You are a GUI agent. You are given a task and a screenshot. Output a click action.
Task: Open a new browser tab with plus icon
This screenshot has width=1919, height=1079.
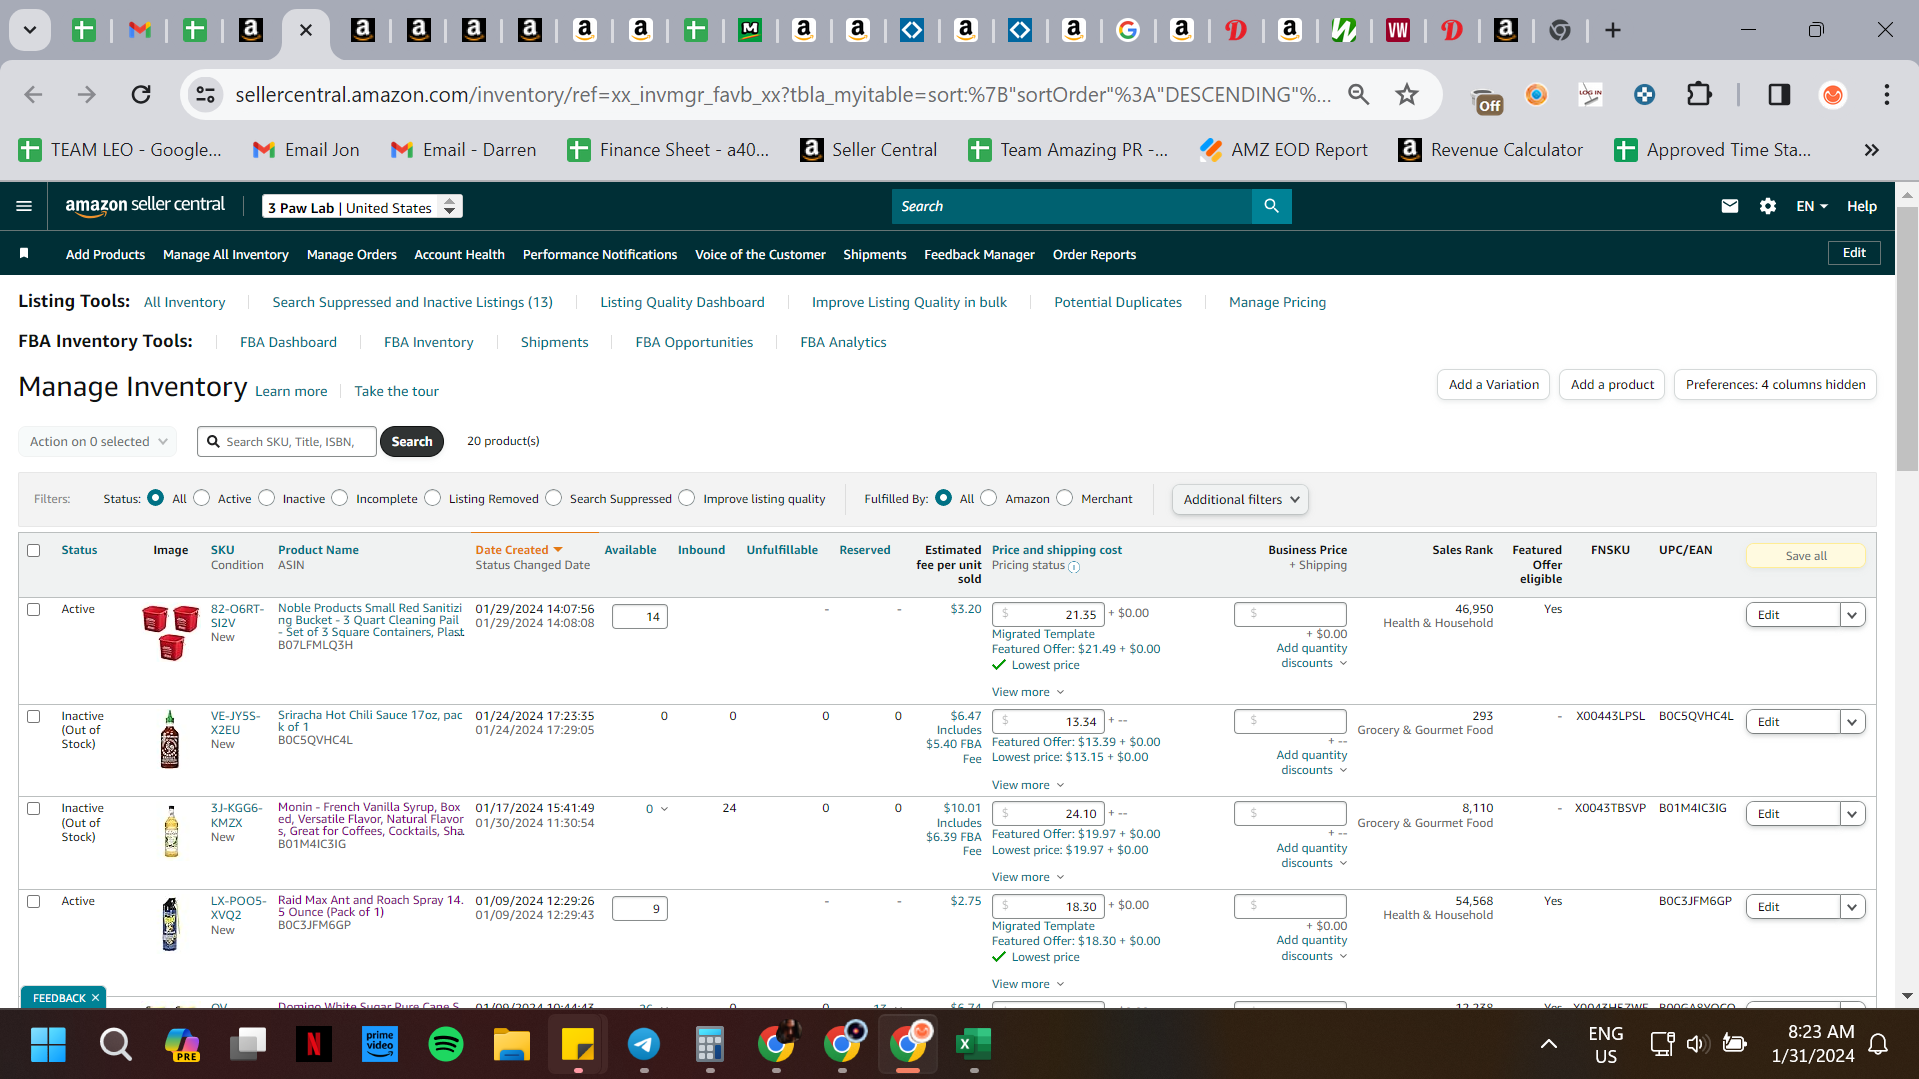click(1612, 30)
